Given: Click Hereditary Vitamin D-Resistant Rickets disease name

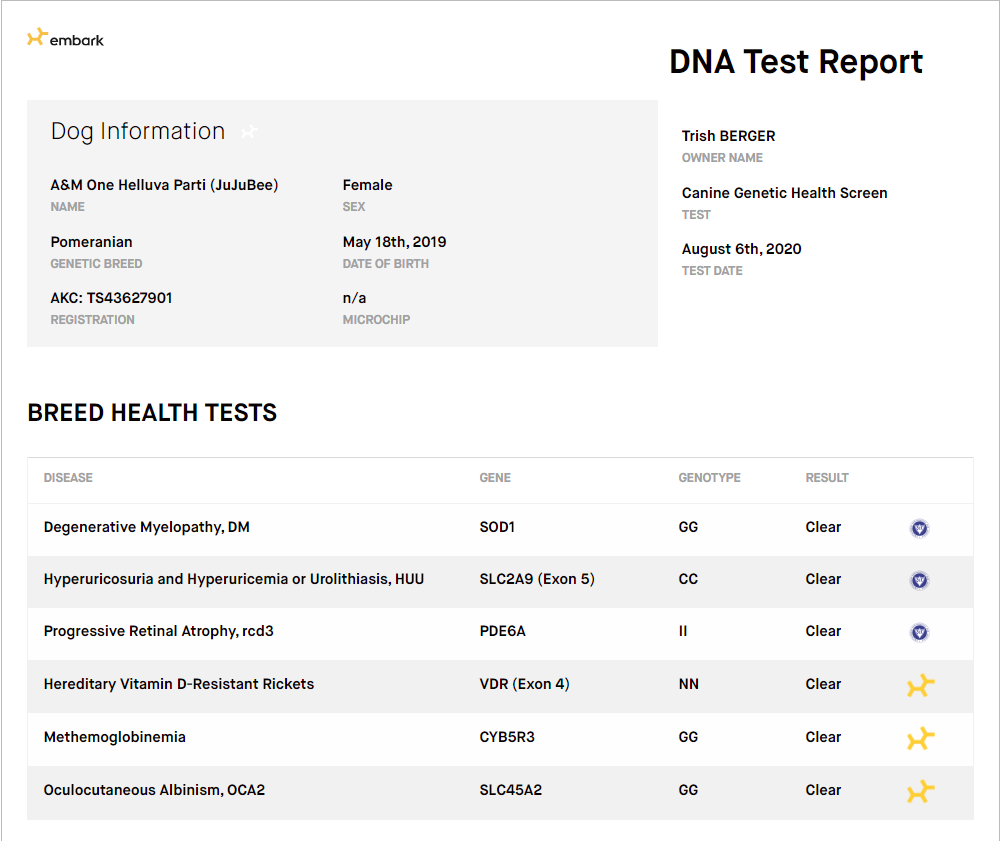Looking at the screenshot, I should pos(179,684).
